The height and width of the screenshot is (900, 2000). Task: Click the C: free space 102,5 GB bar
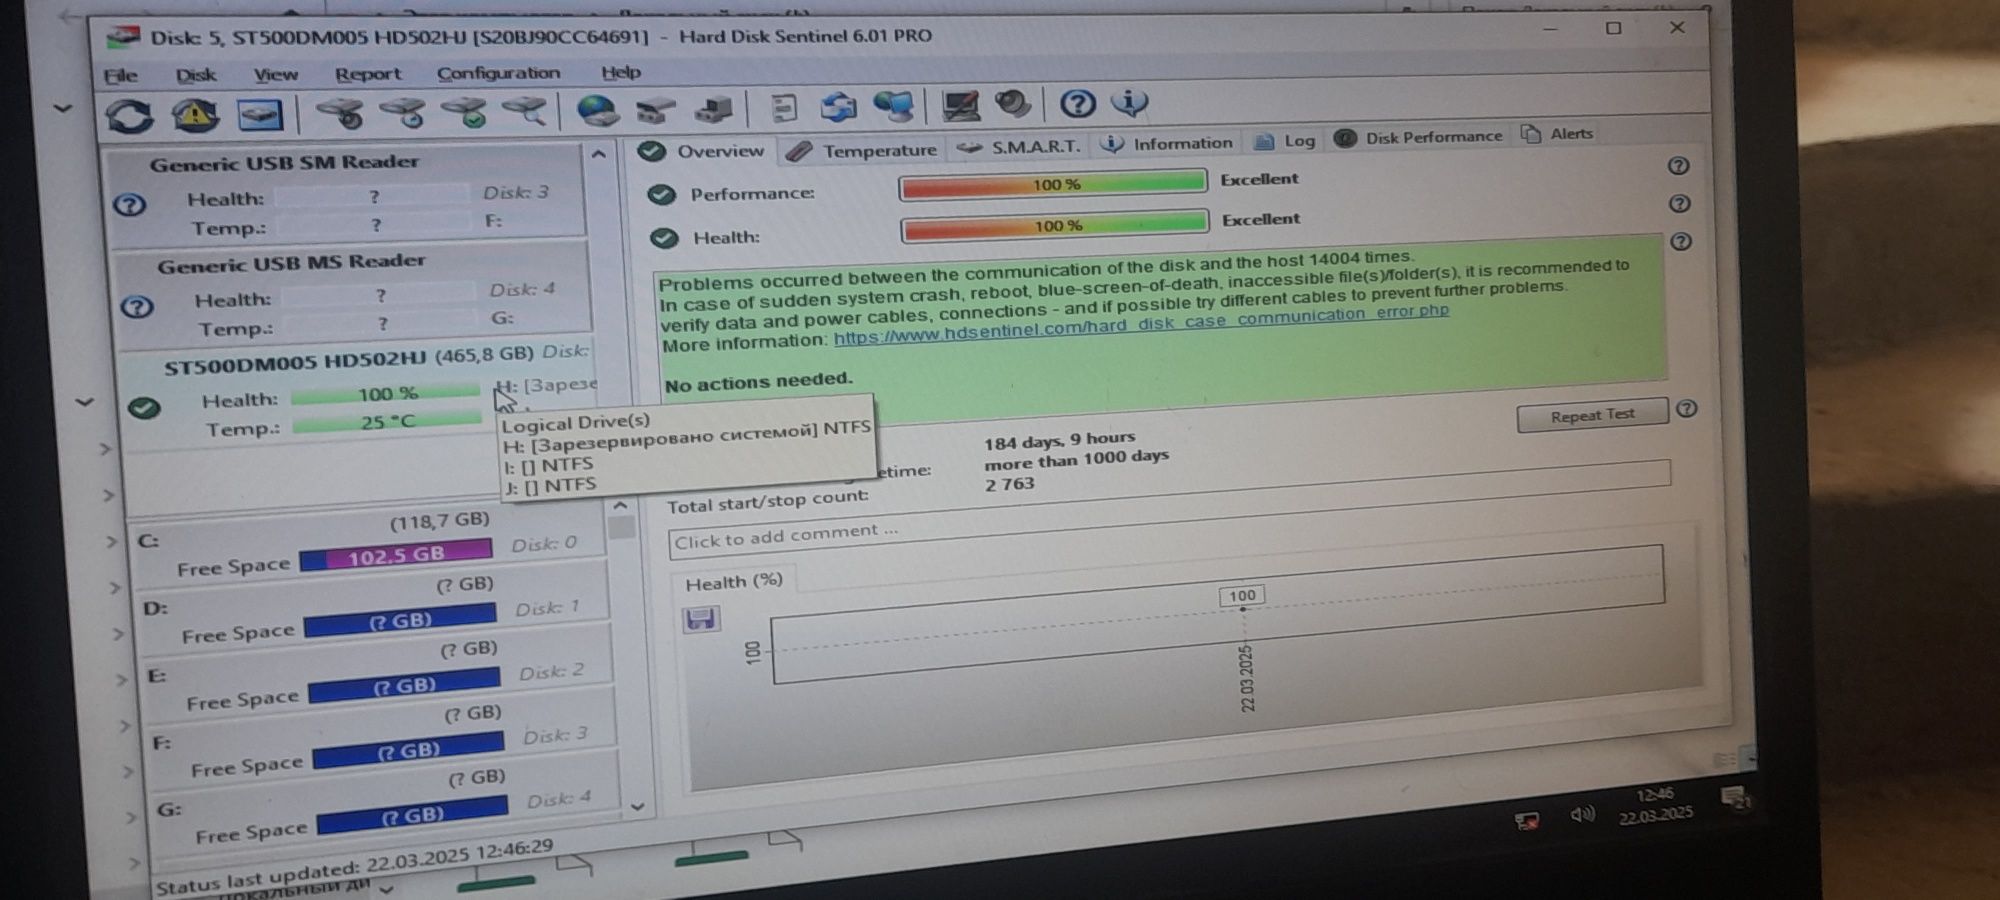396,554
